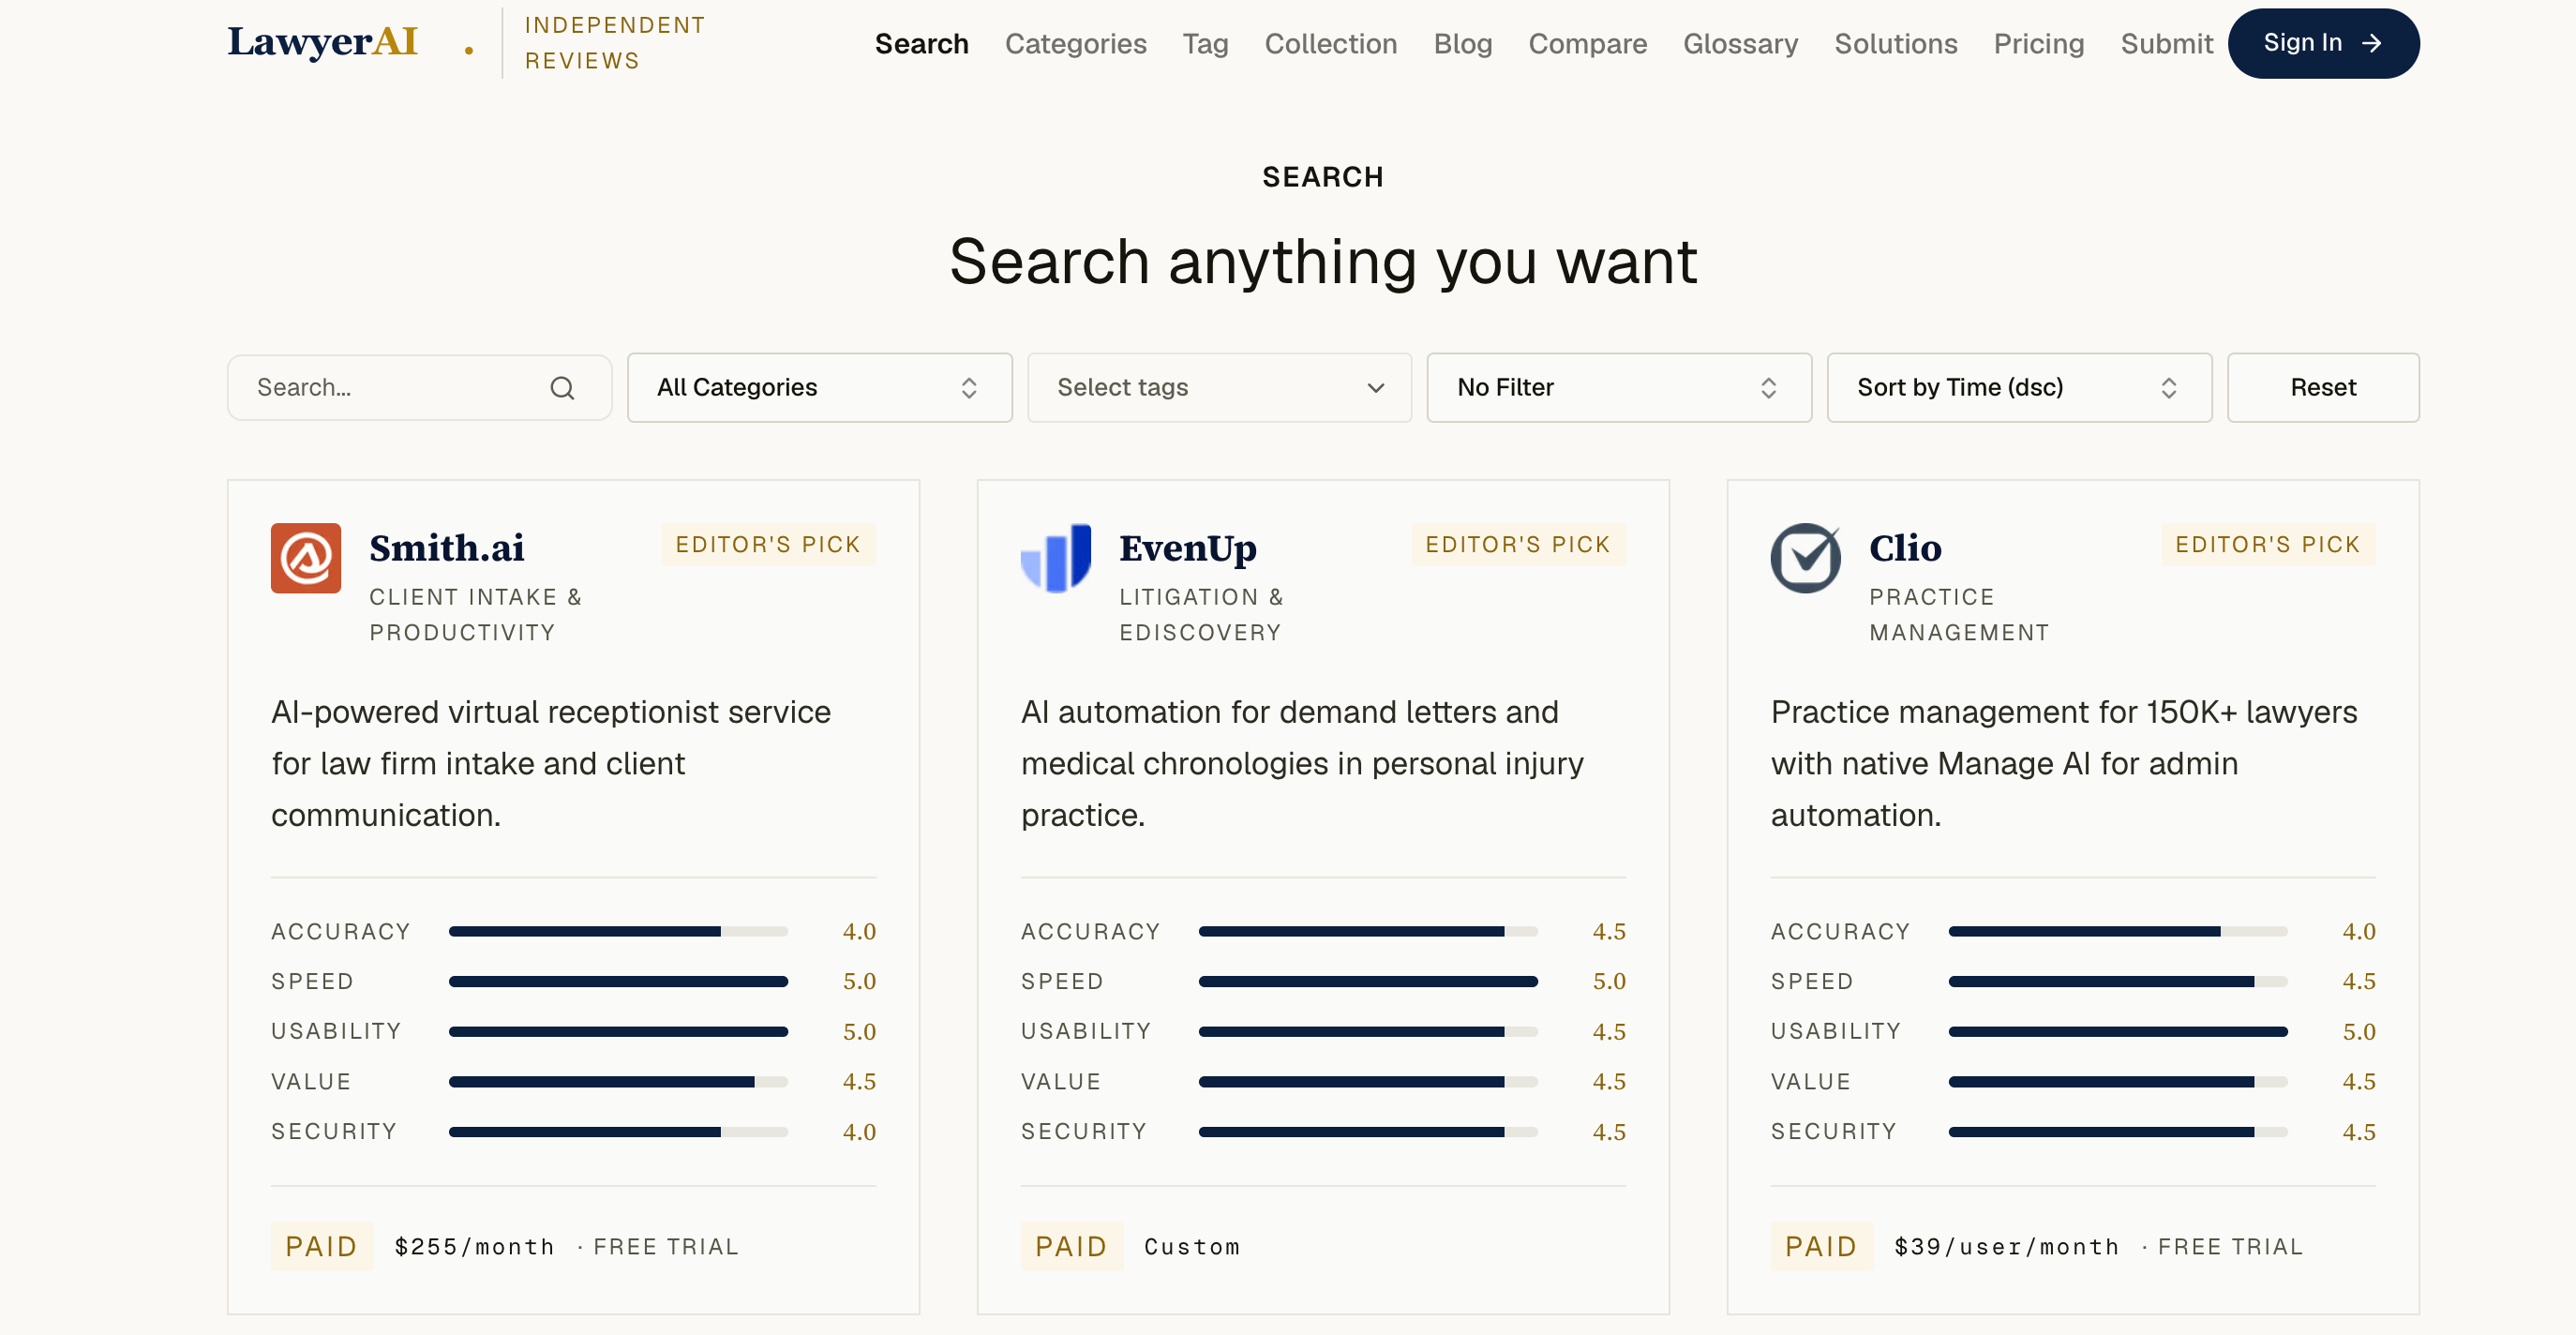Go to the Search nav item
The height and width of the screenshot is (1335, 2576).
point(921,44)
